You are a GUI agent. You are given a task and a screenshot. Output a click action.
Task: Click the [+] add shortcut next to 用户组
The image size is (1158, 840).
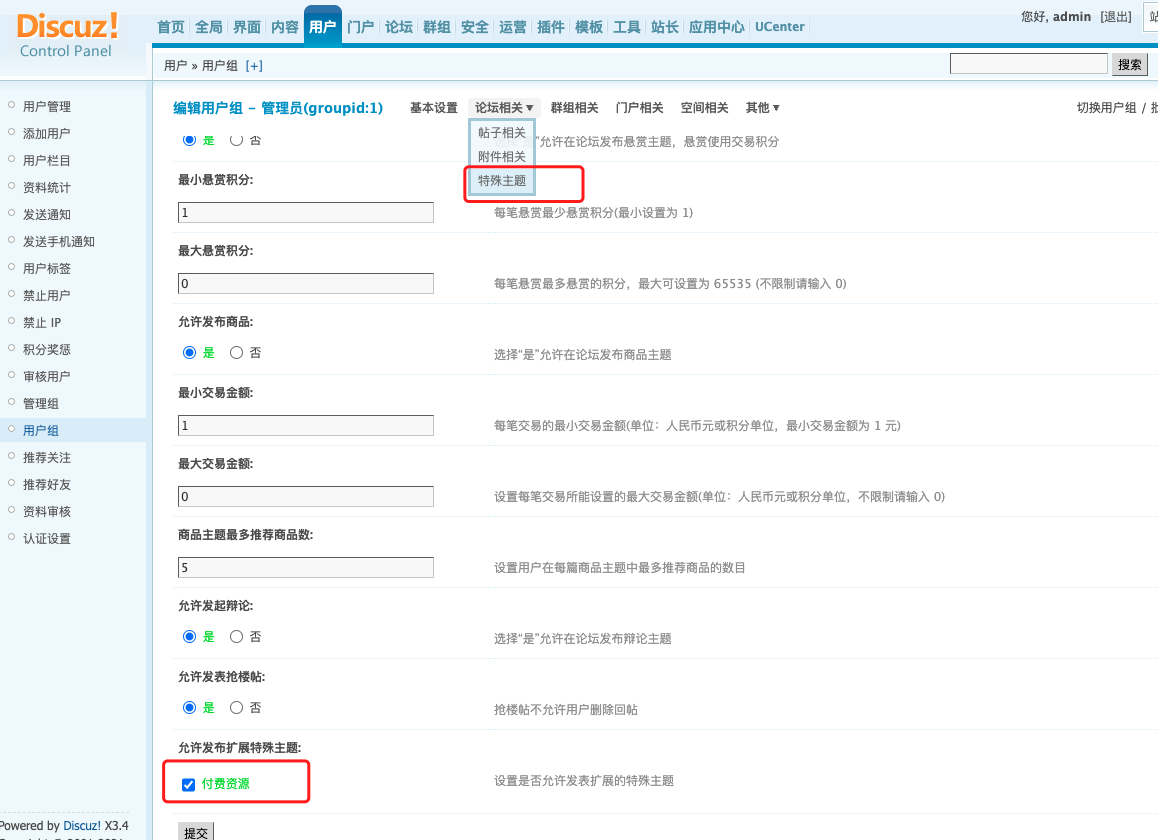pyautogui.click(x=254, y=66)
